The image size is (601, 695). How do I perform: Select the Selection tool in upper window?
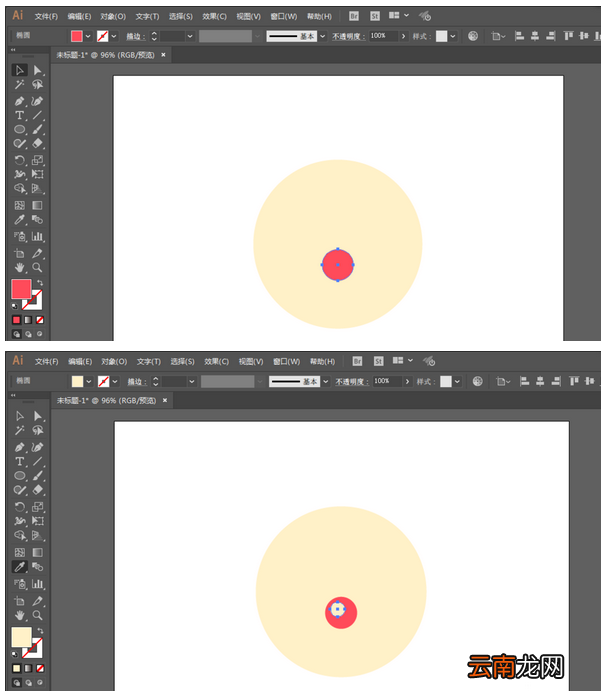click(x=20, y=70)
